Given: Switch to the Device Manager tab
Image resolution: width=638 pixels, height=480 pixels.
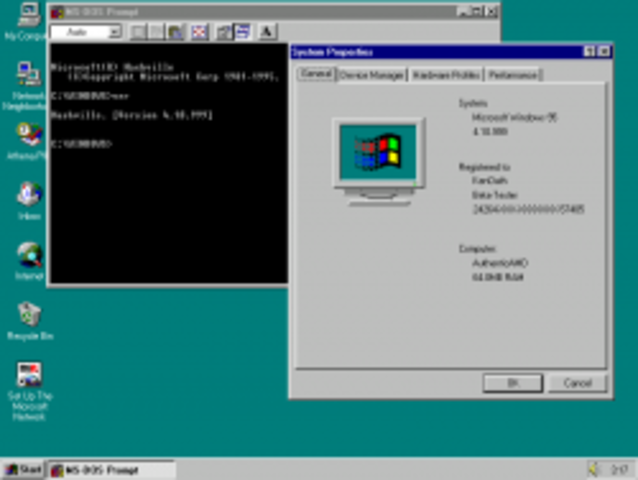Looking at the screenshot, I should [371, 75].
